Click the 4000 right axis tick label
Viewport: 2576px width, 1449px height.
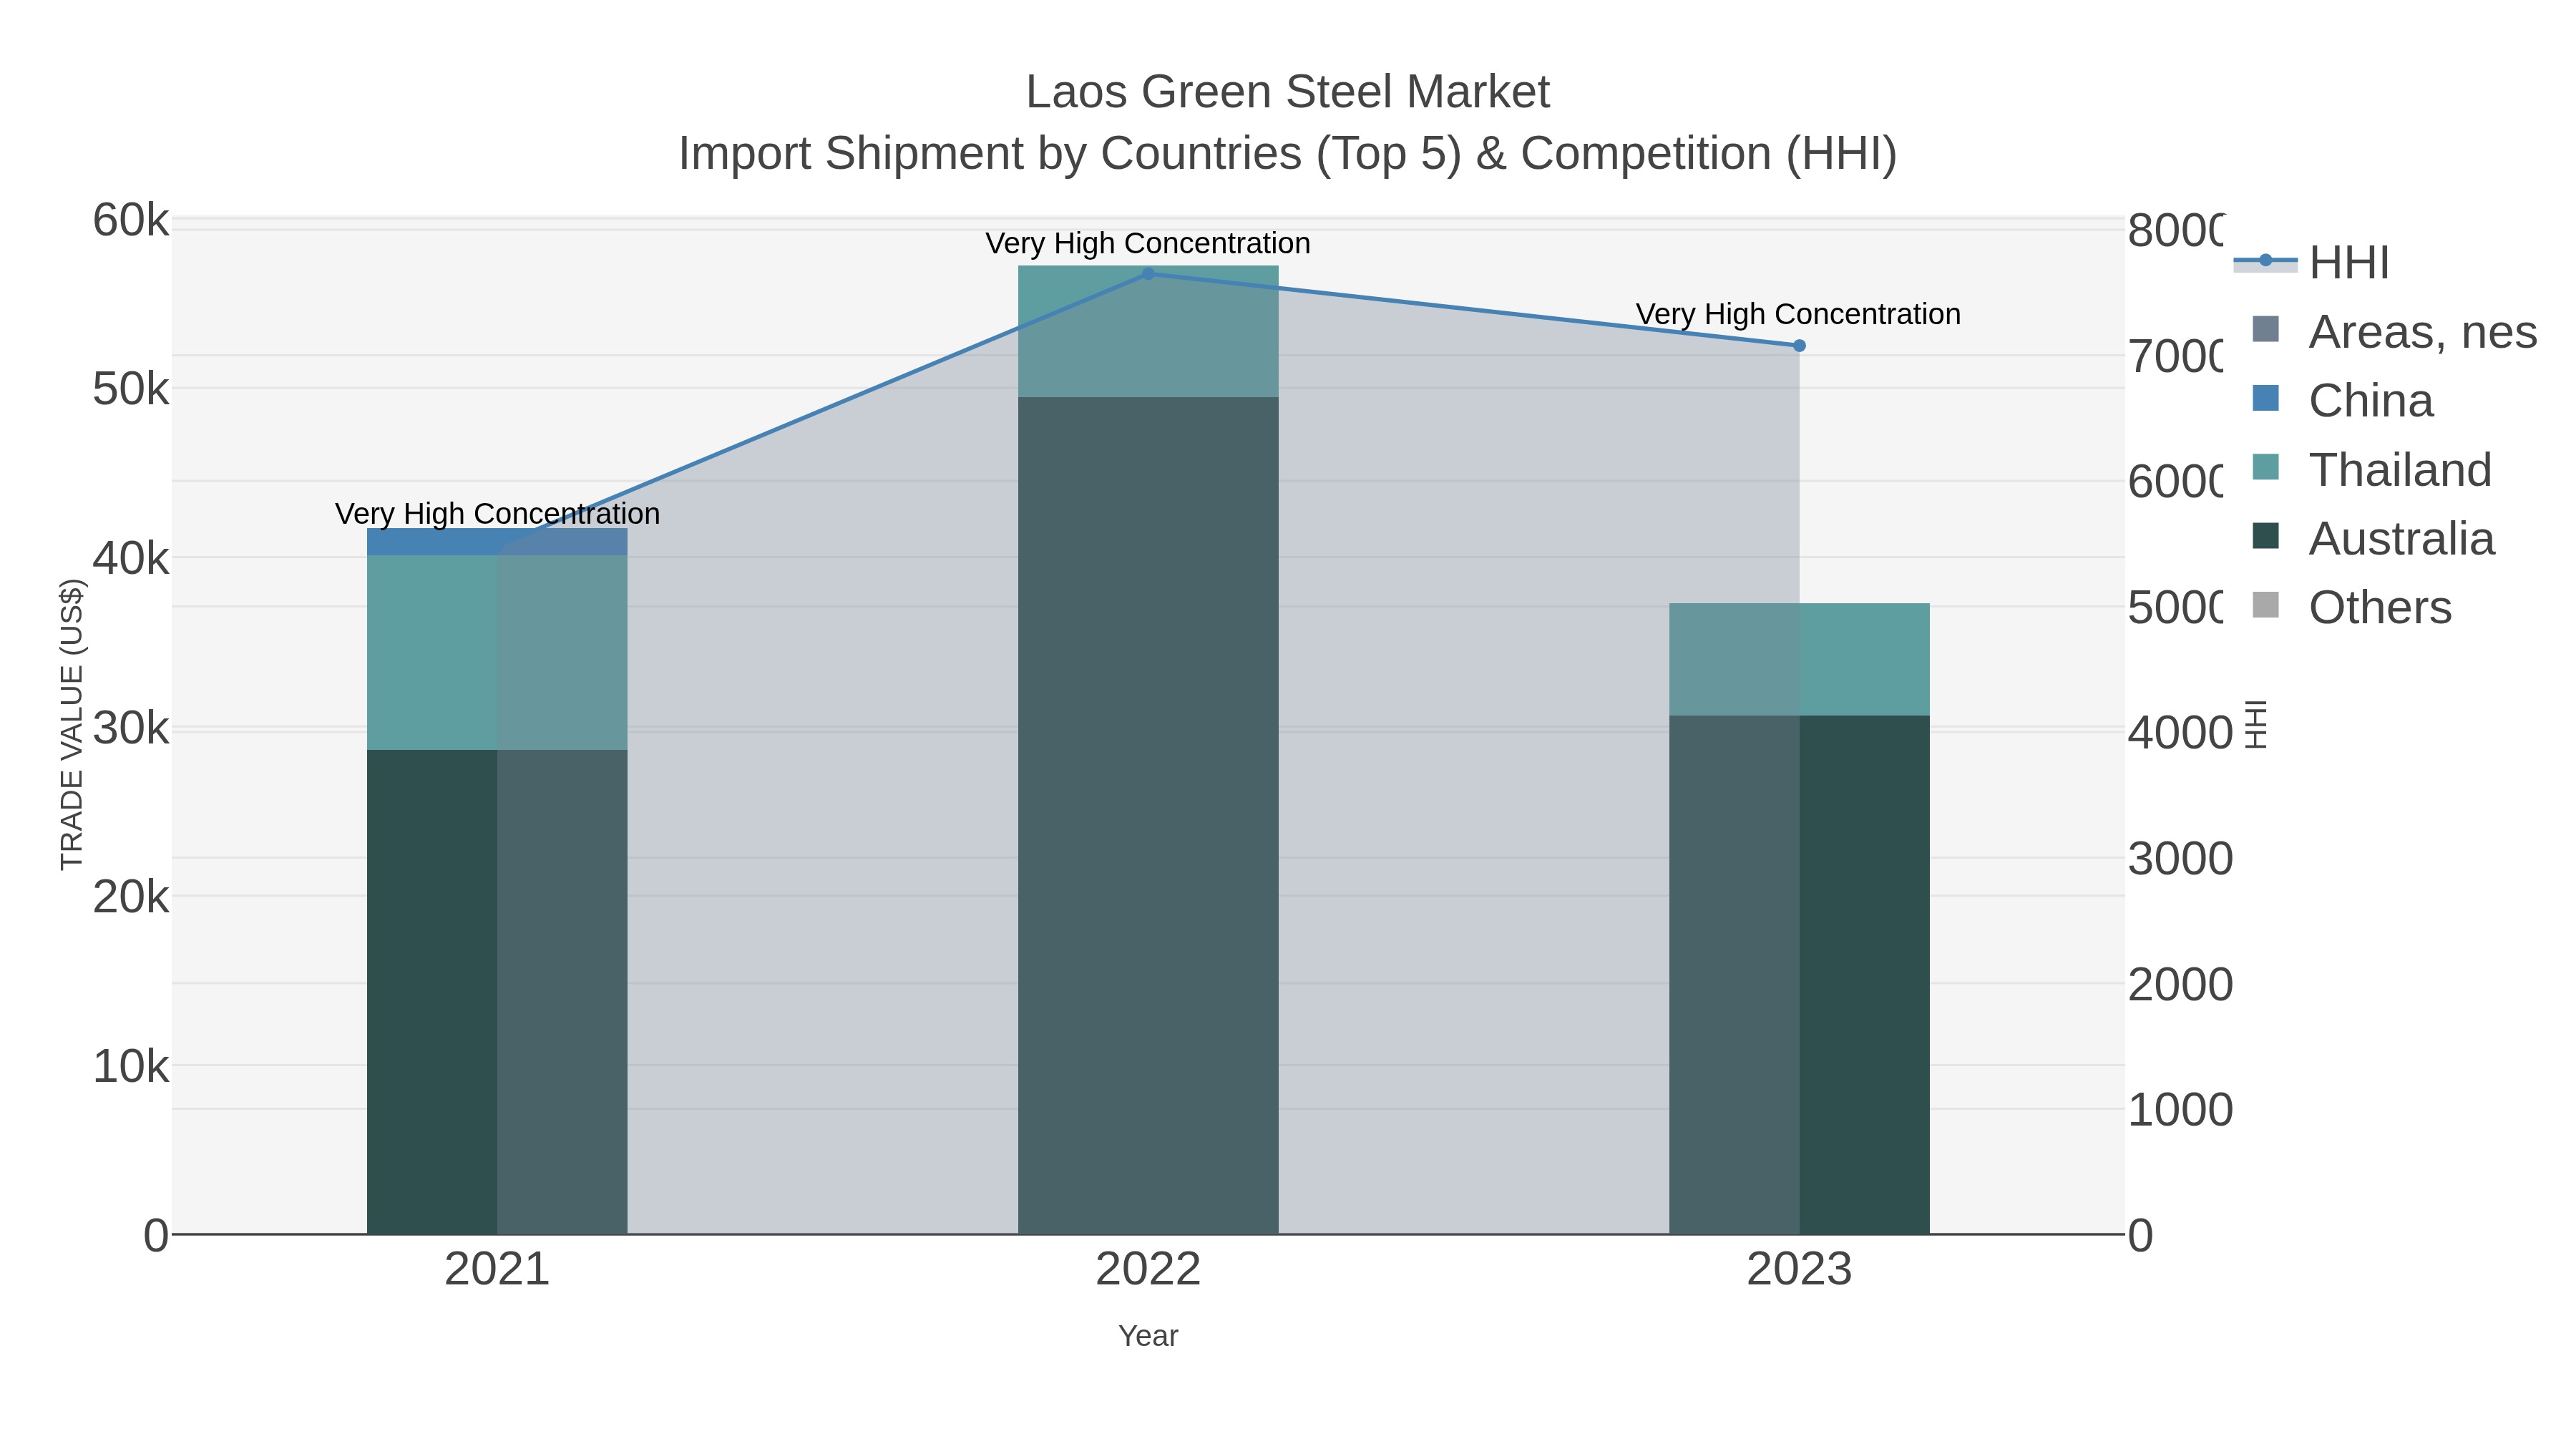click(2180, 733)
